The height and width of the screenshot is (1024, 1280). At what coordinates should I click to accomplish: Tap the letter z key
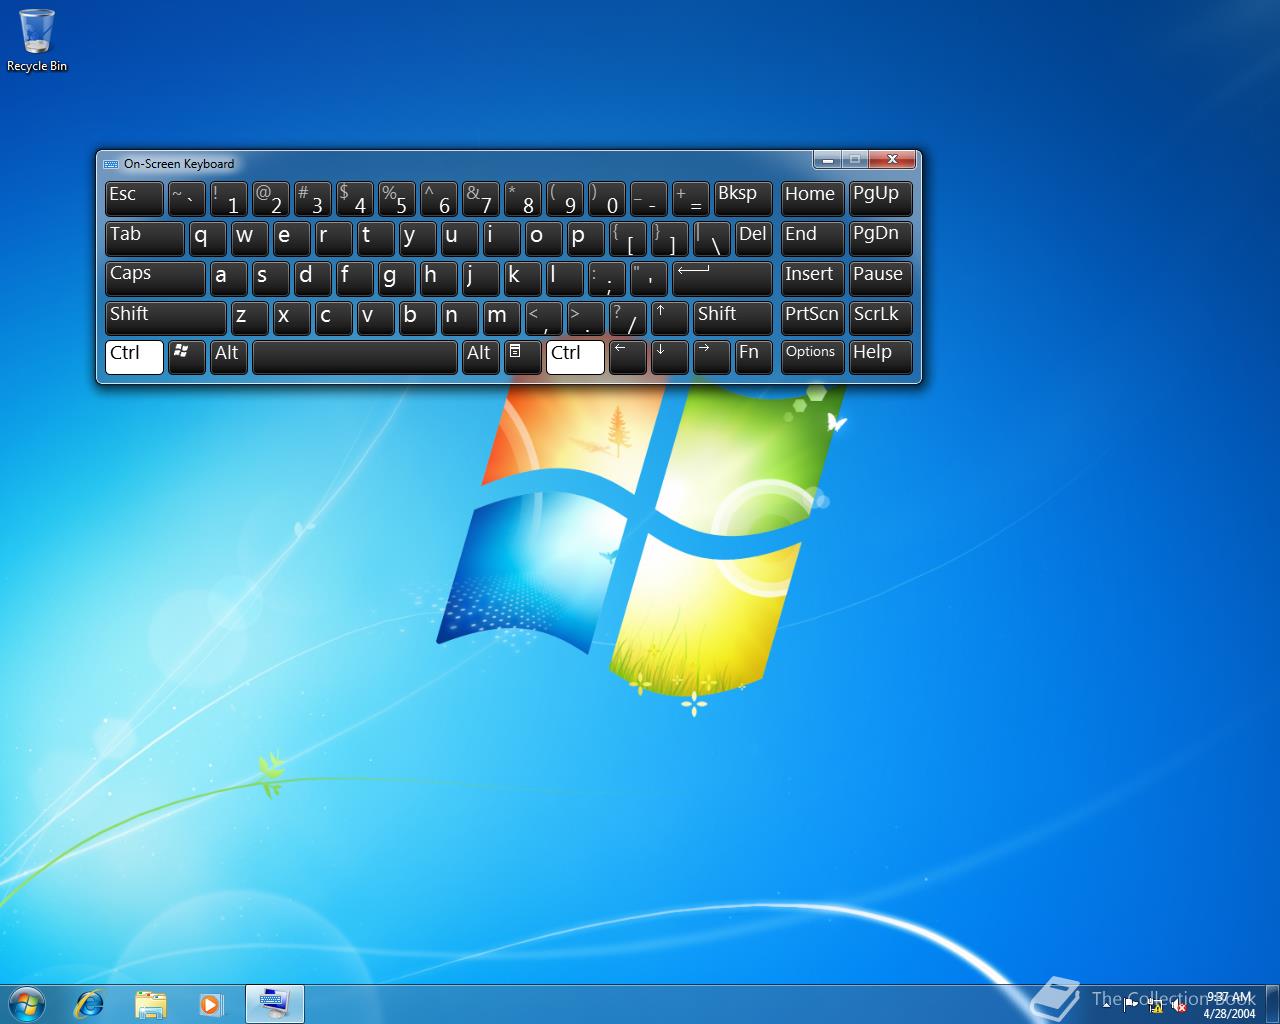pos(249,318)
